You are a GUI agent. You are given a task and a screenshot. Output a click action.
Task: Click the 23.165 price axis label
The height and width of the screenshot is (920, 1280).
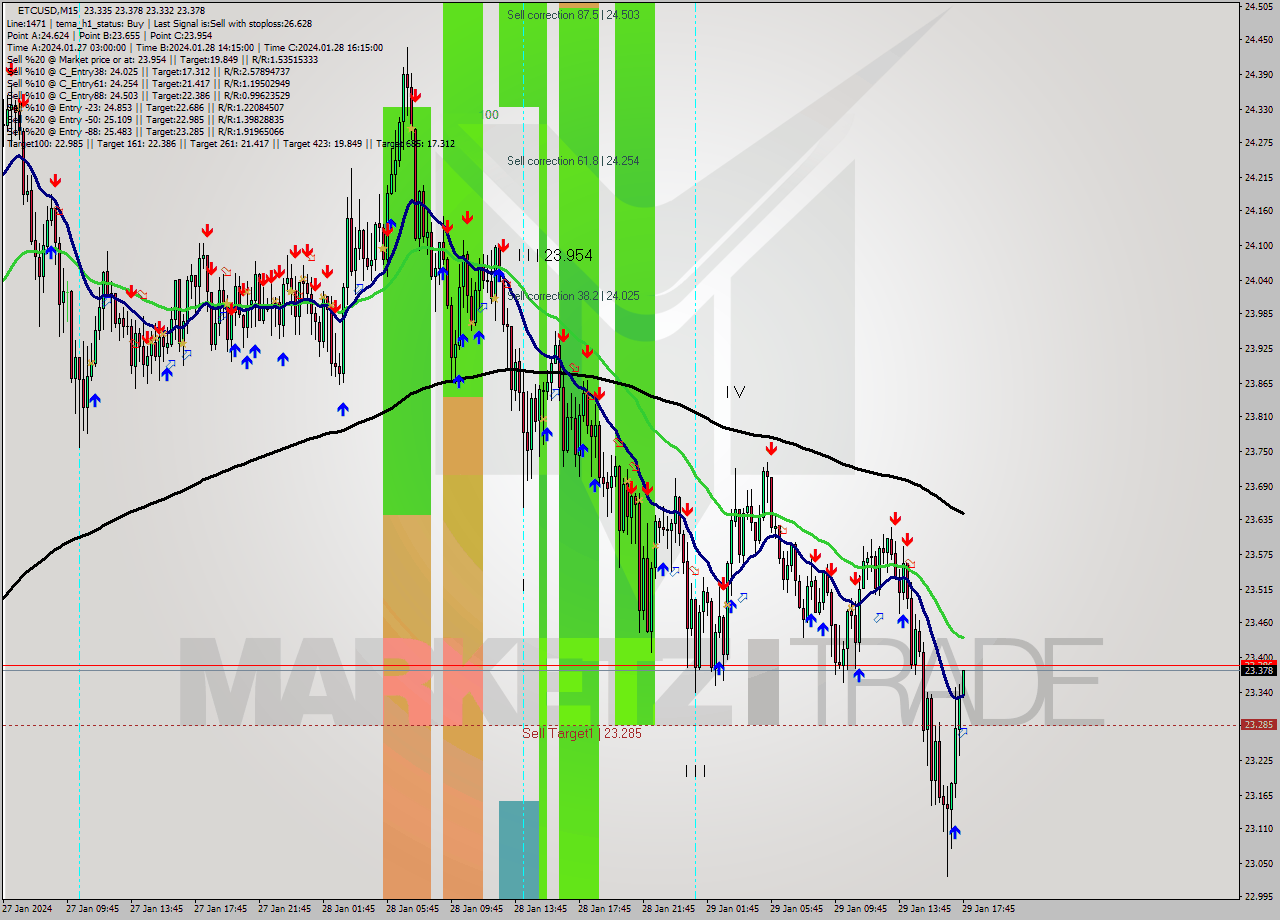[1258, 795]
